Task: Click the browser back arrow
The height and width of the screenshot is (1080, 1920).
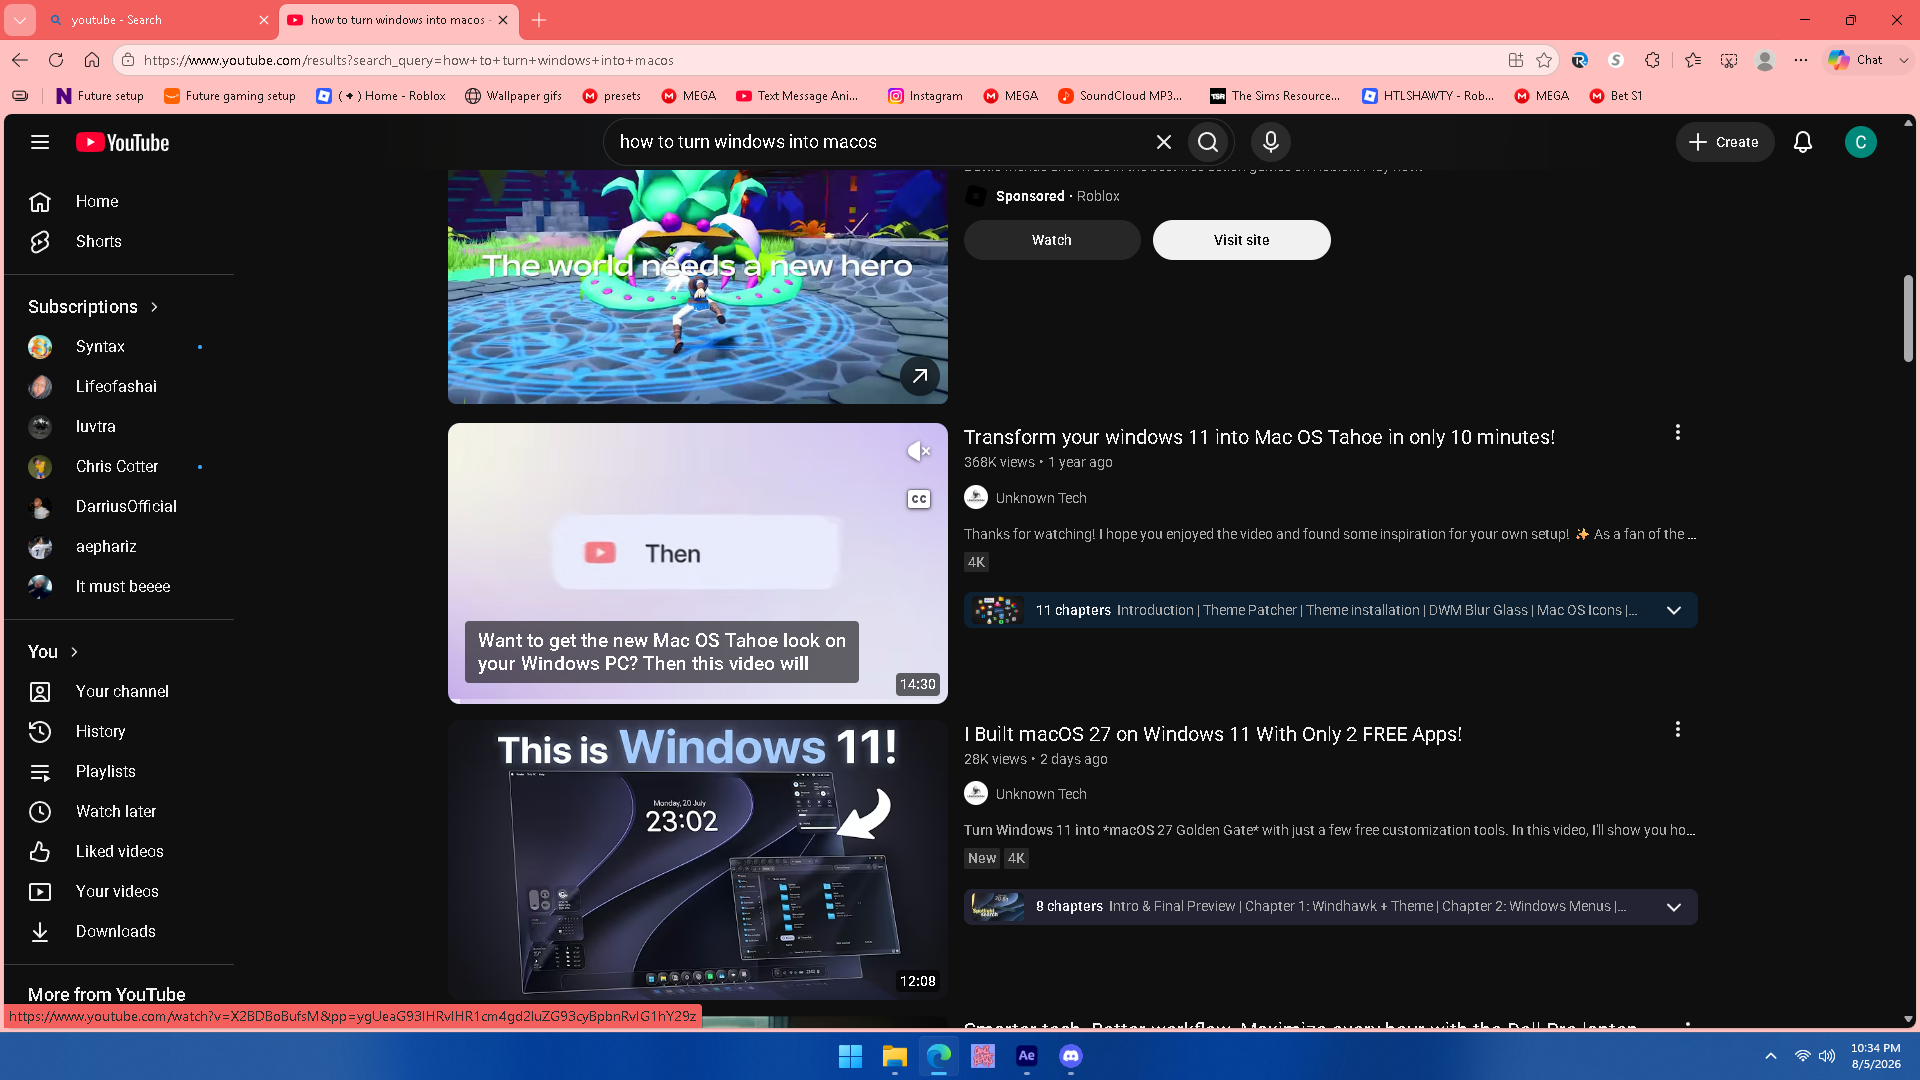Action: [20, 60]
